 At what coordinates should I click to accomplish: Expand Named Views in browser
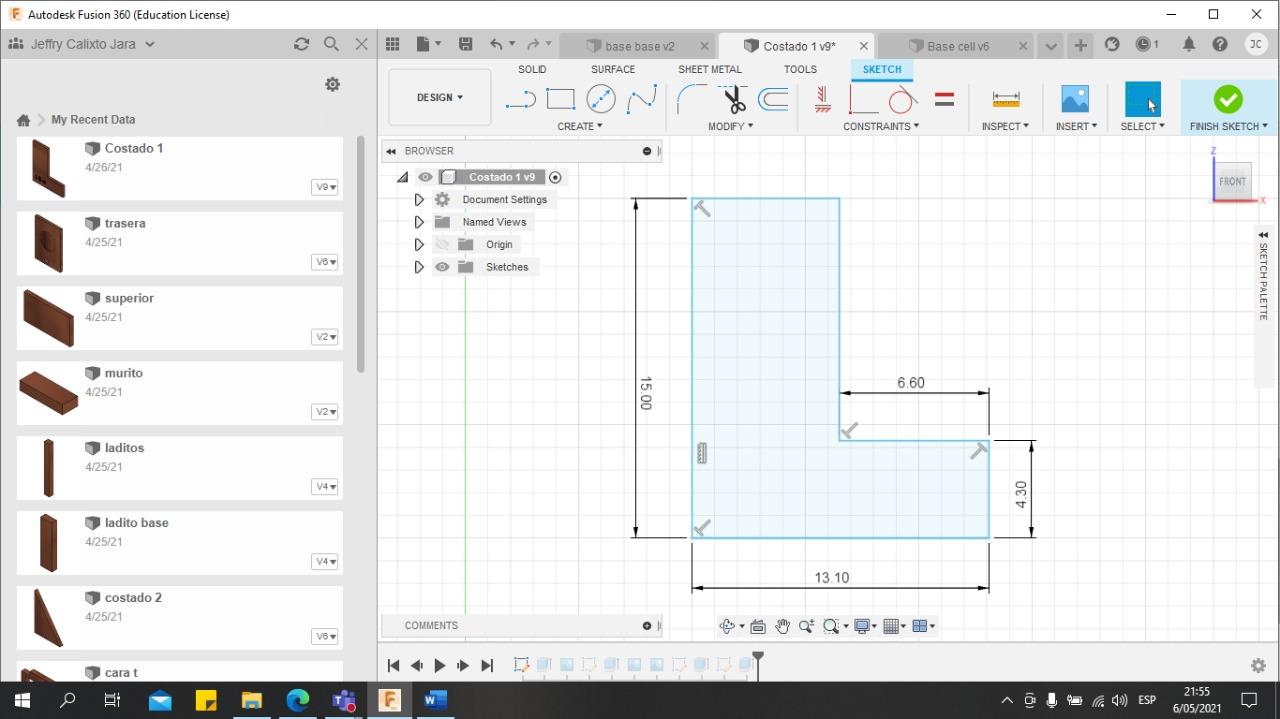419,222
